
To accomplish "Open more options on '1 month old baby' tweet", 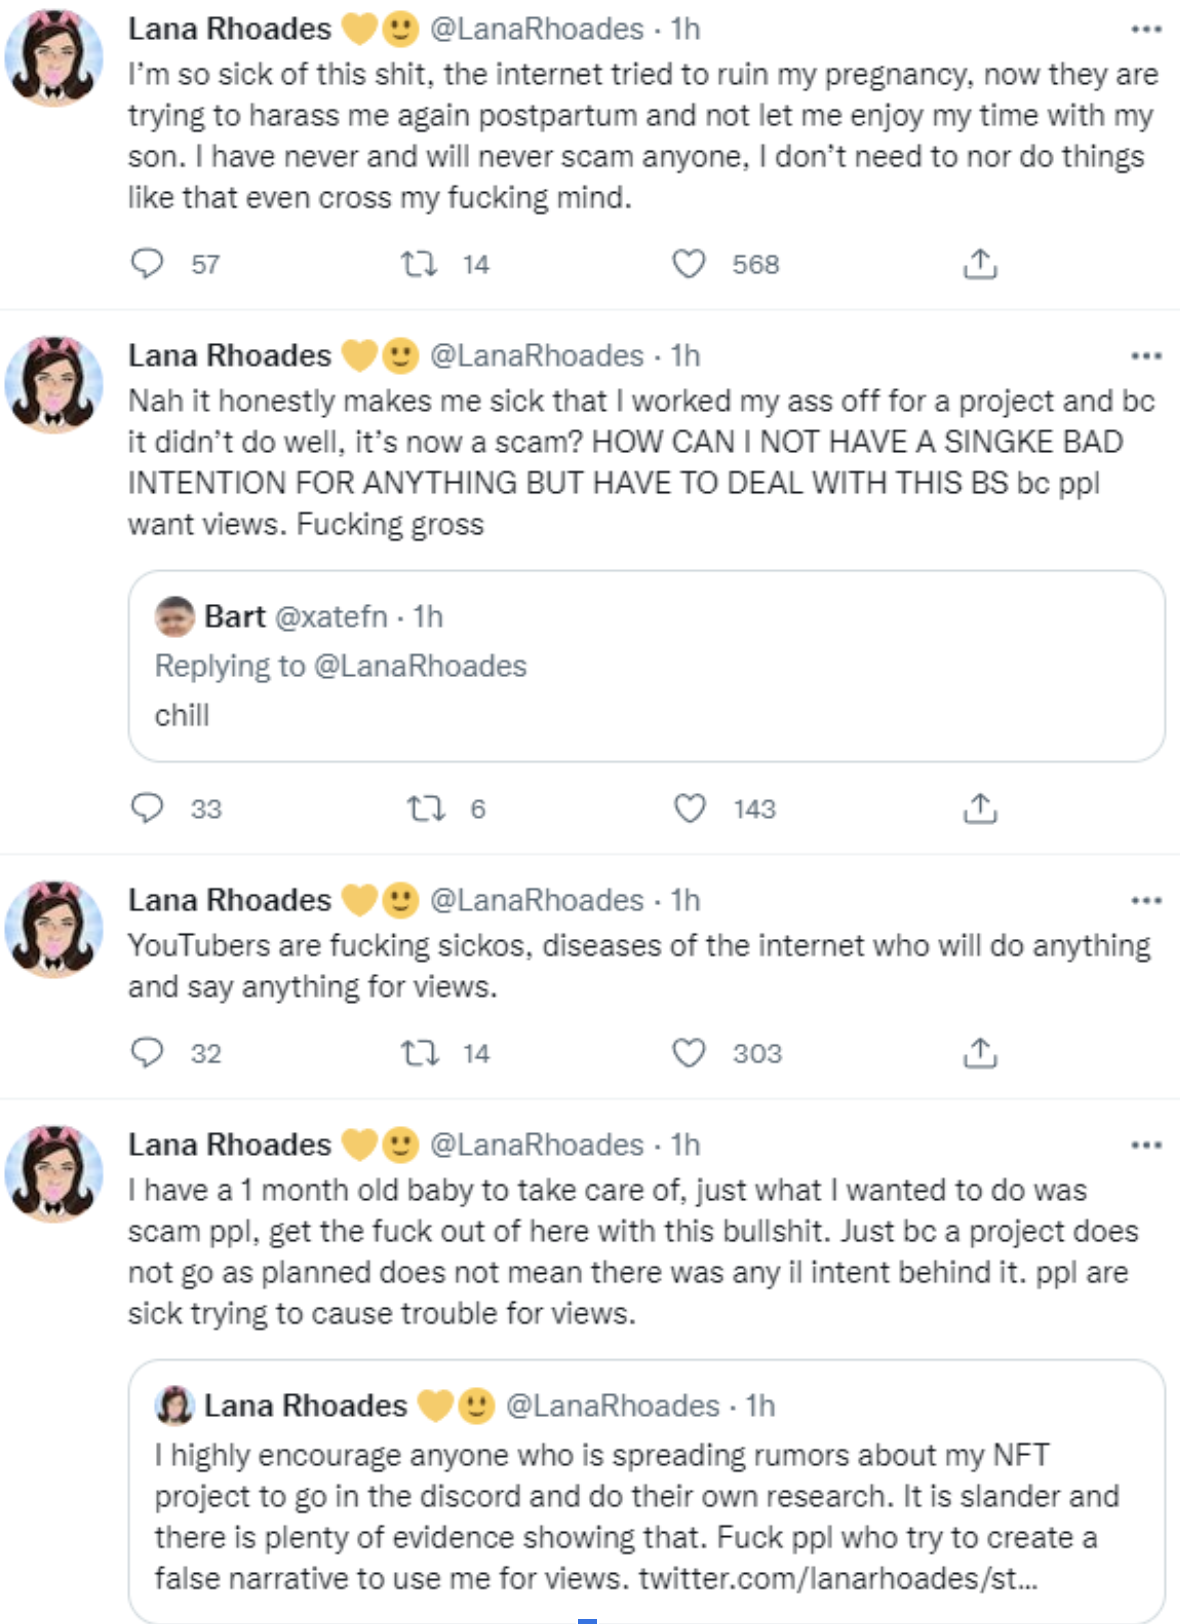I will pos(1146,1145).
